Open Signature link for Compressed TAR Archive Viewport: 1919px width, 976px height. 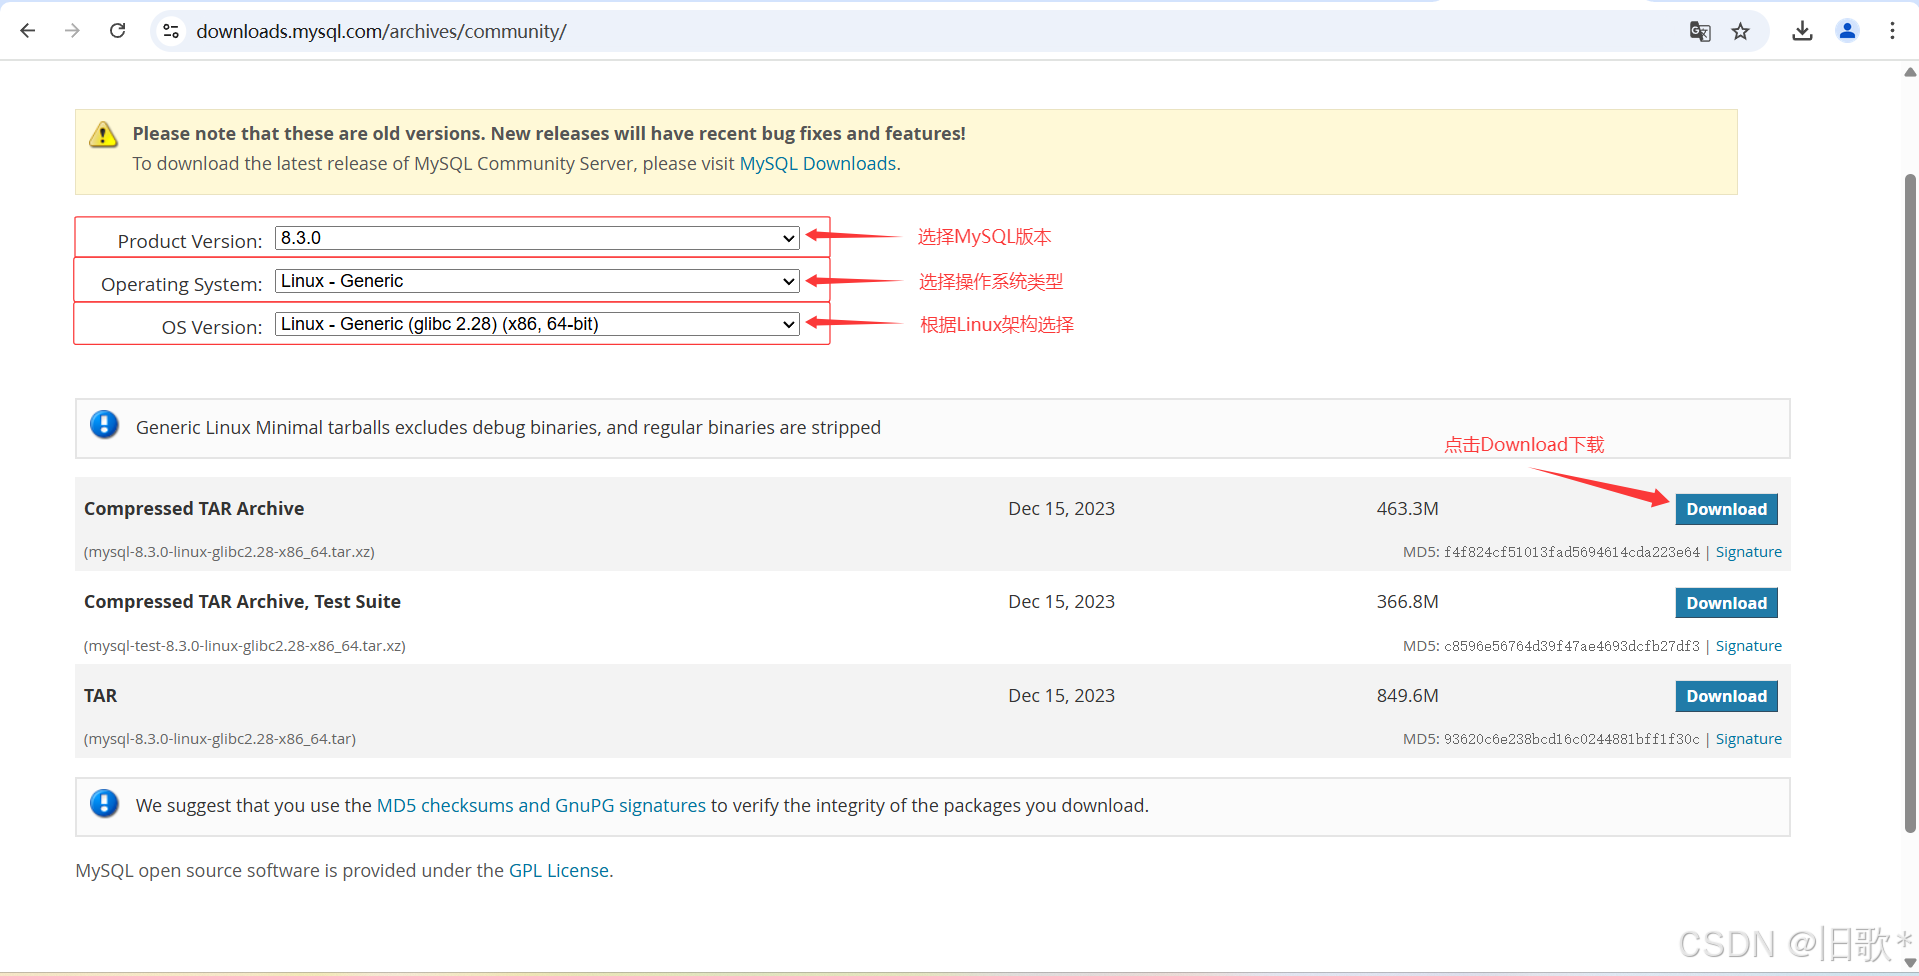point(1748,552)
